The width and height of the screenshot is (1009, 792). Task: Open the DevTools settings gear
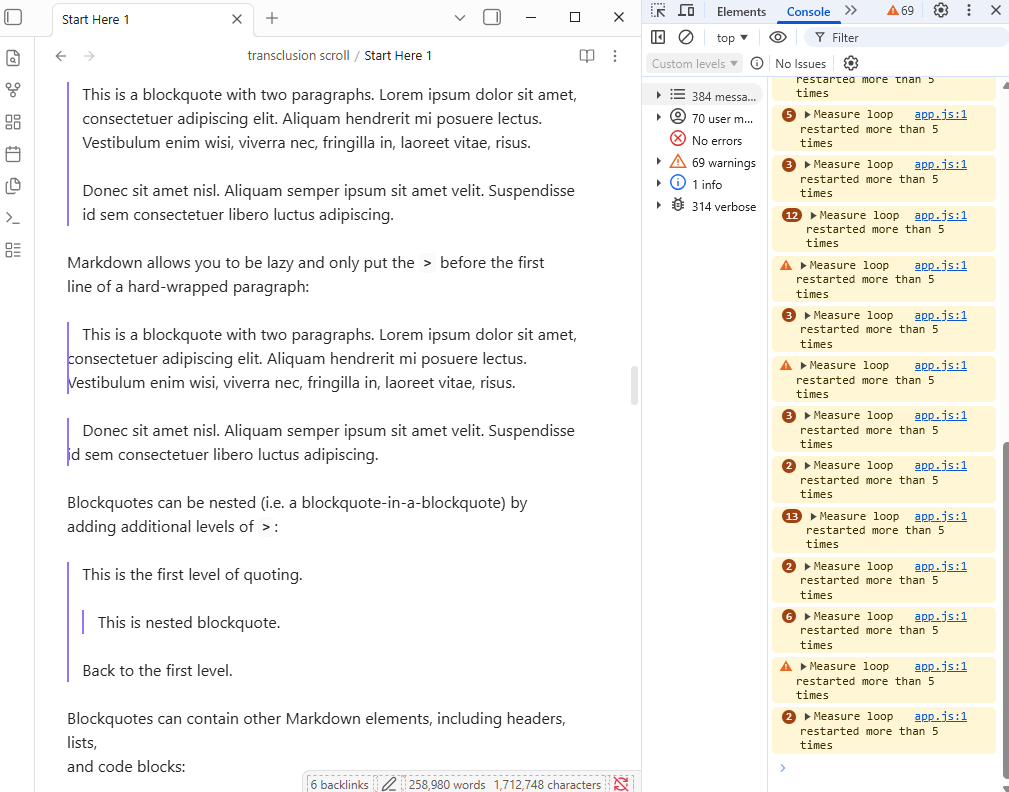(x=940, y=11)
